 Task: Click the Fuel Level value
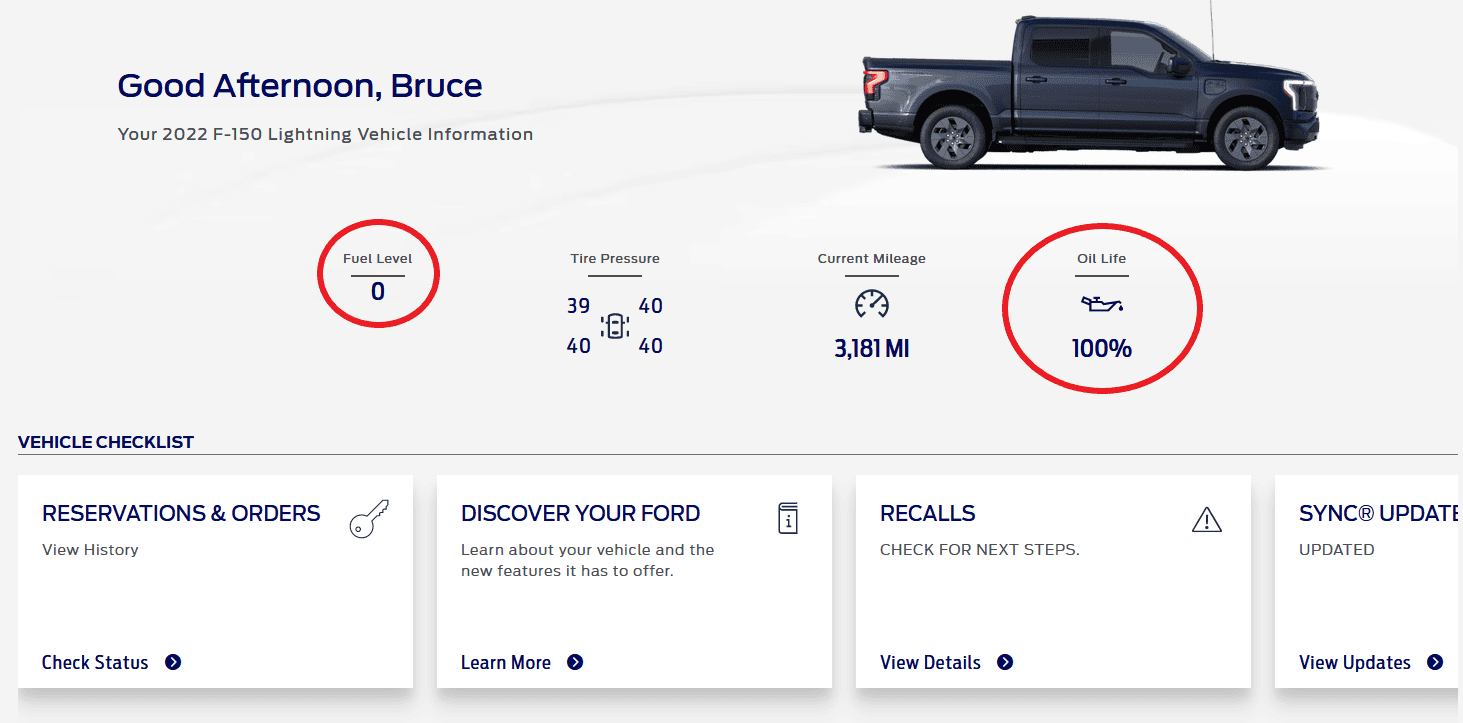377,292
